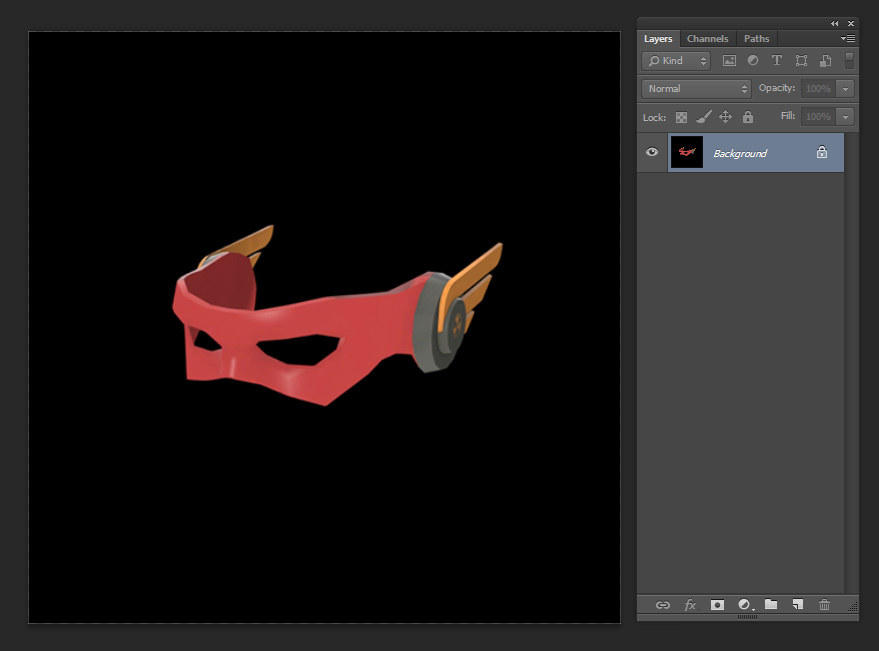Toggle the layer filtering switch on or off
Image resolution: width=879 pixels, height=651 pixels.
(x=849, y=60)
